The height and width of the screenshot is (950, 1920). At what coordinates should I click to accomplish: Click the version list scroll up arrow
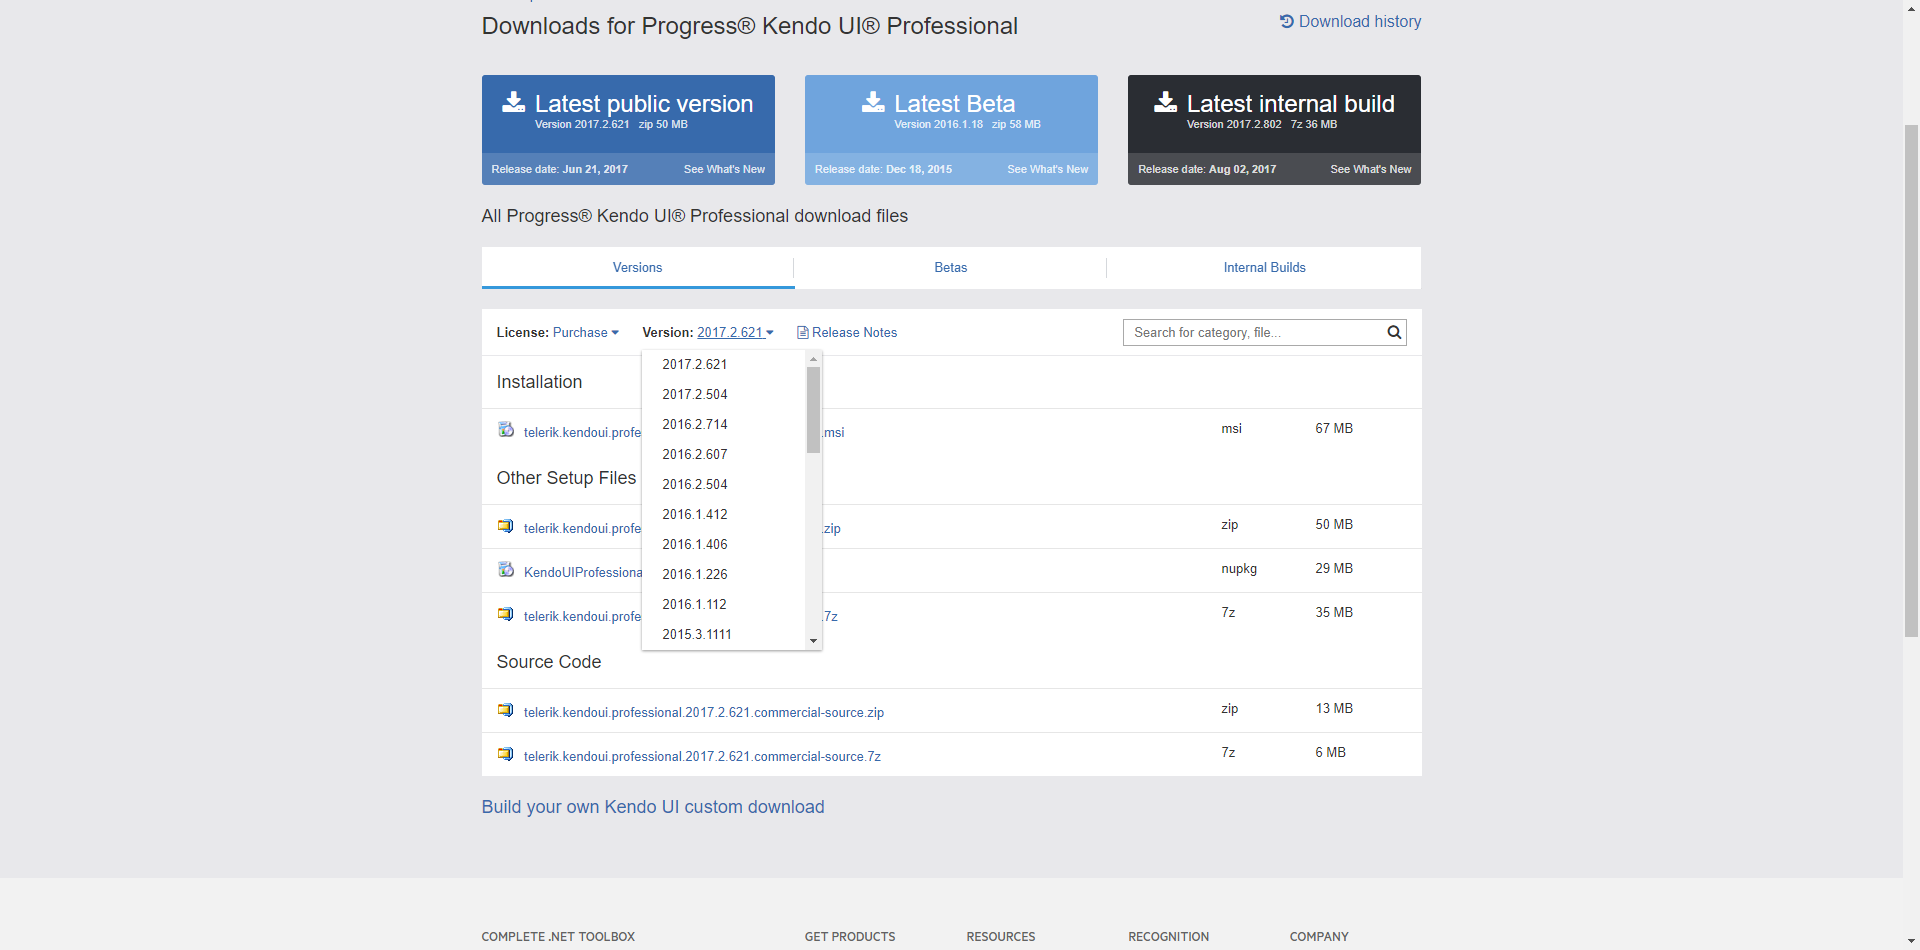[x=813, y=358]
